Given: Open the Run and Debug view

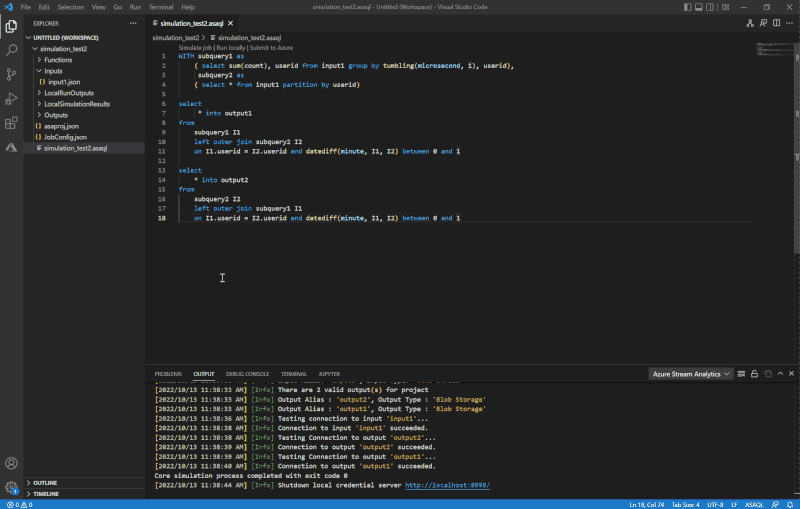Looking at the screenshot, I should click(x=11, y=98).
